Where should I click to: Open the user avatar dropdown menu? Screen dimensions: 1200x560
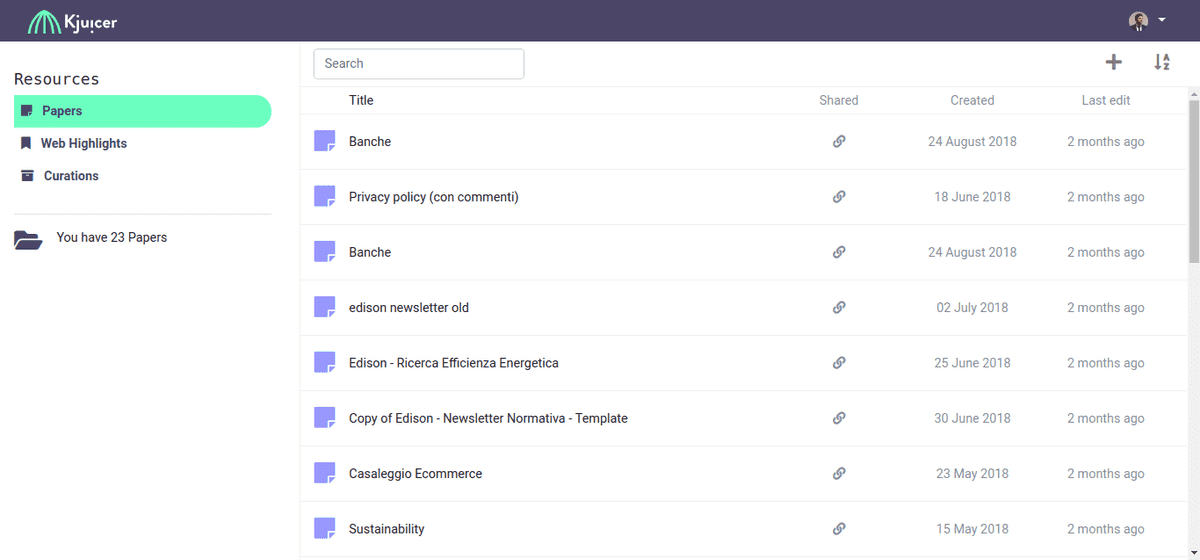pyautogui.click(x=1147, y=21)
